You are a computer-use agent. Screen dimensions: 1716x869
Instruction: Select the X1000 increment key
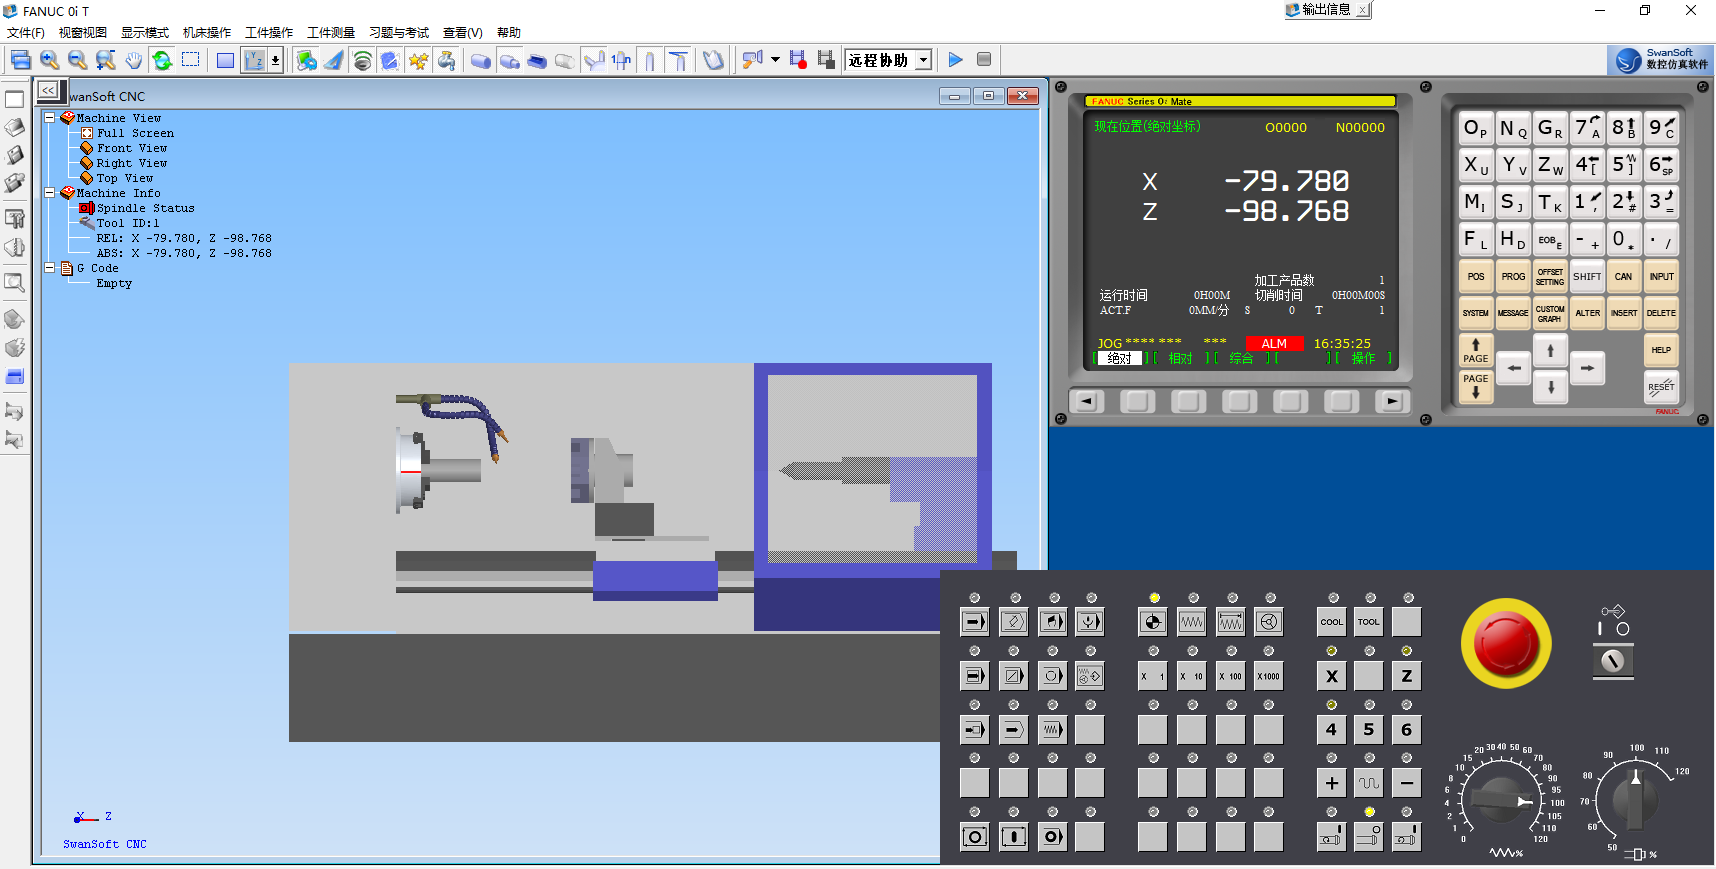pyautogui.click(x=1268, y=676)
